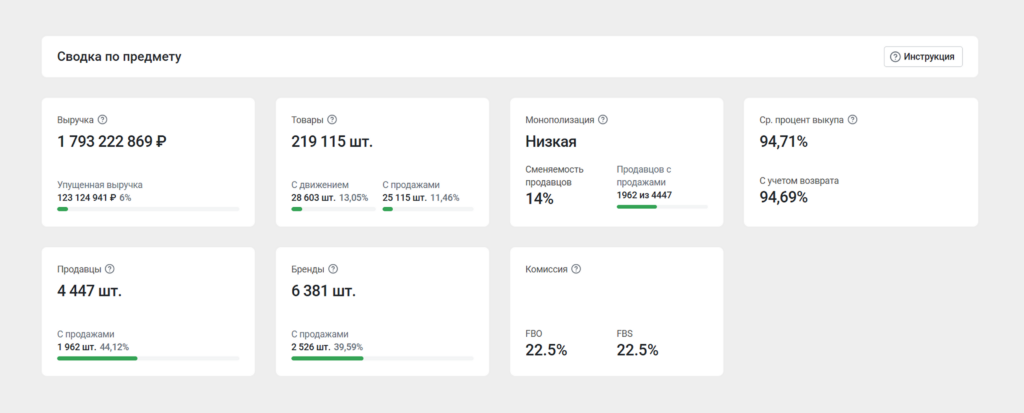Click the Продавцов с продажами progress bar

(x=662, y=207)
